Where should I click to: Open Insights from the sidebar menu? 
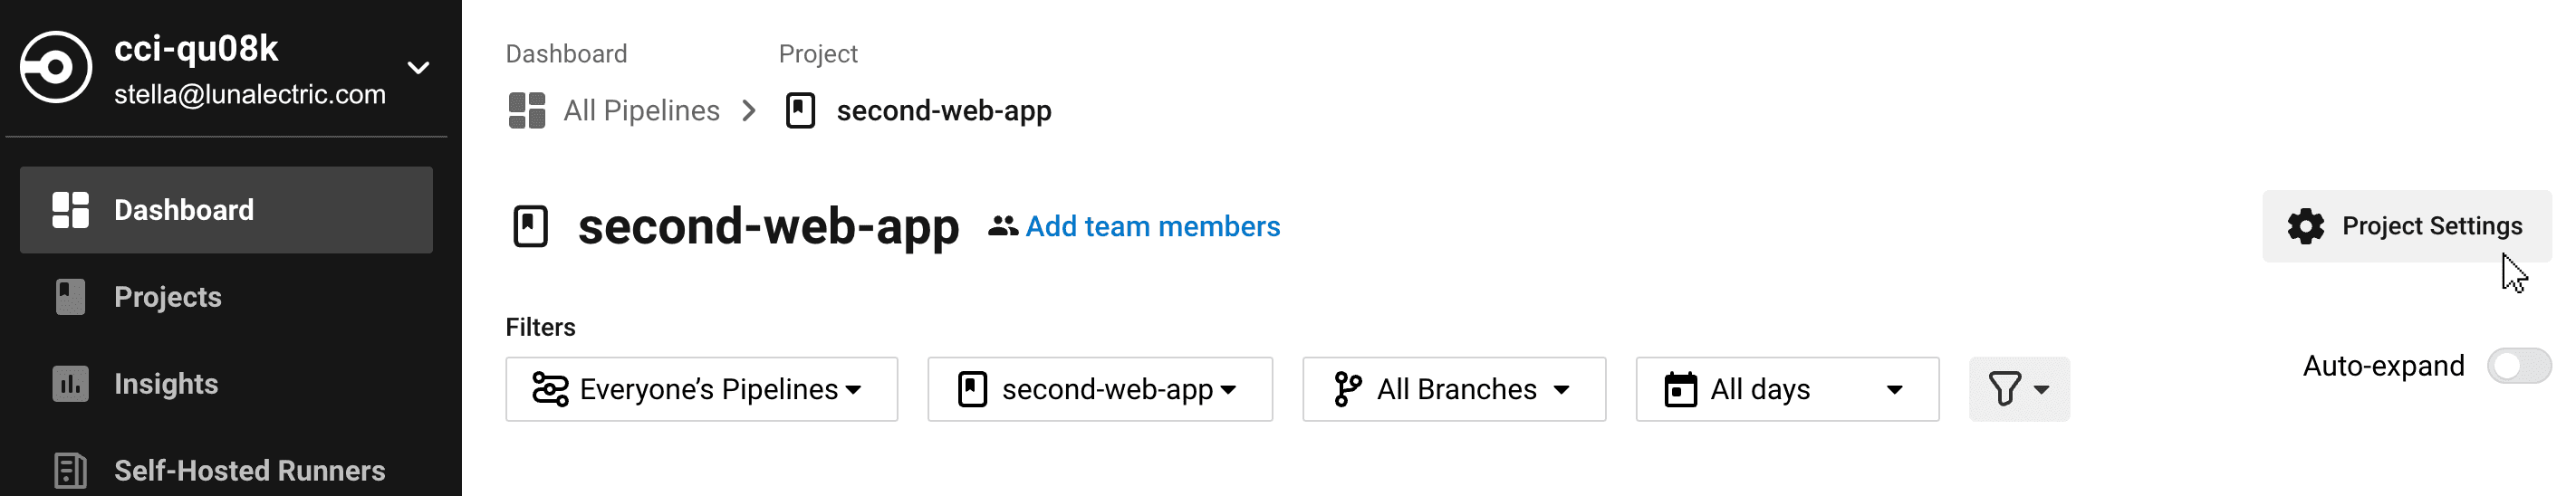click(166, 384)
